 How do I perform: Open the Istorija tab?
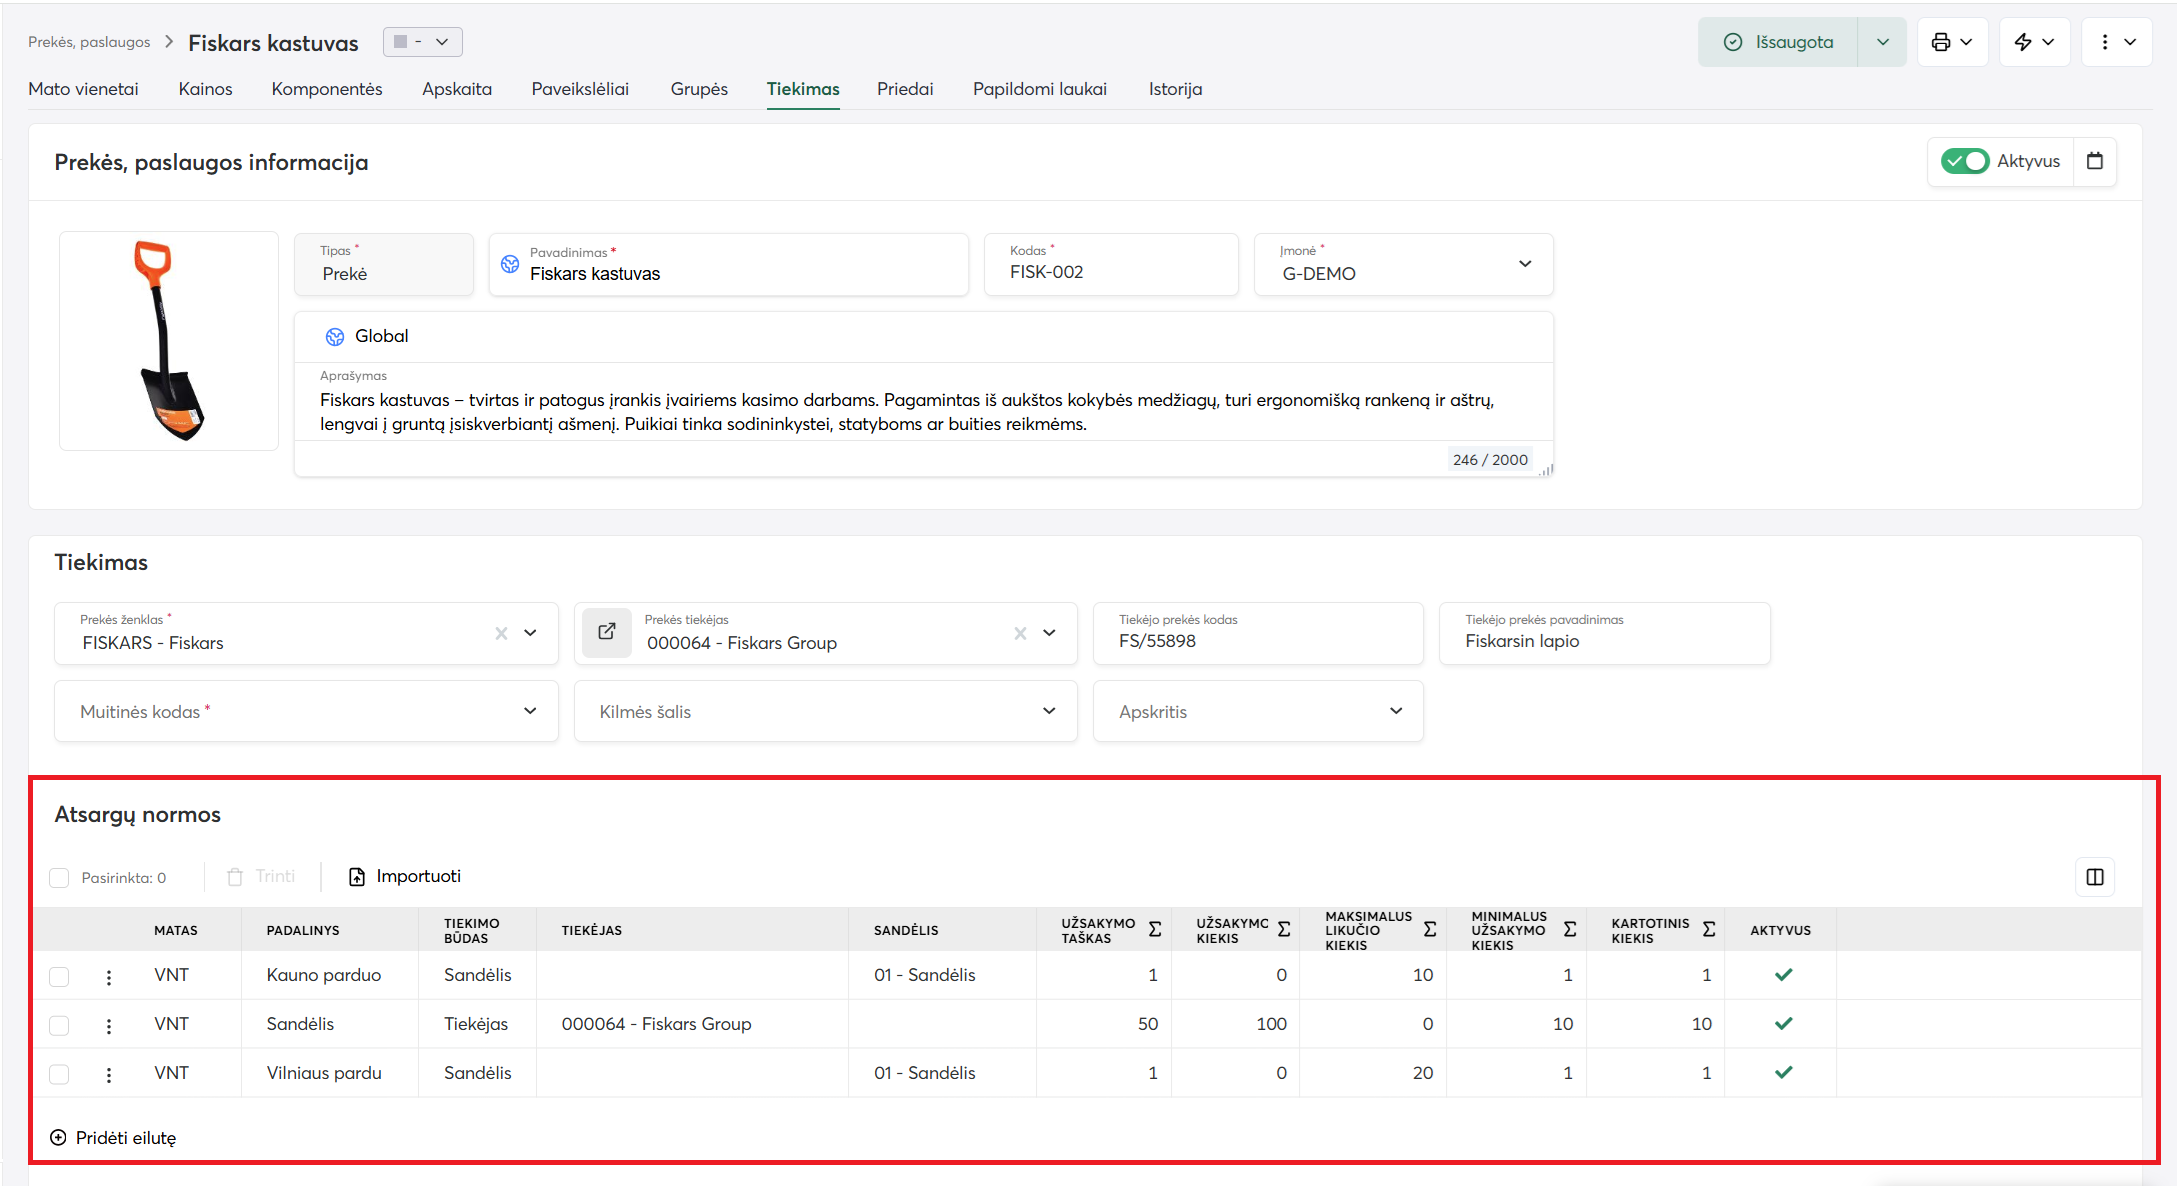click(x=1175, y=89)
